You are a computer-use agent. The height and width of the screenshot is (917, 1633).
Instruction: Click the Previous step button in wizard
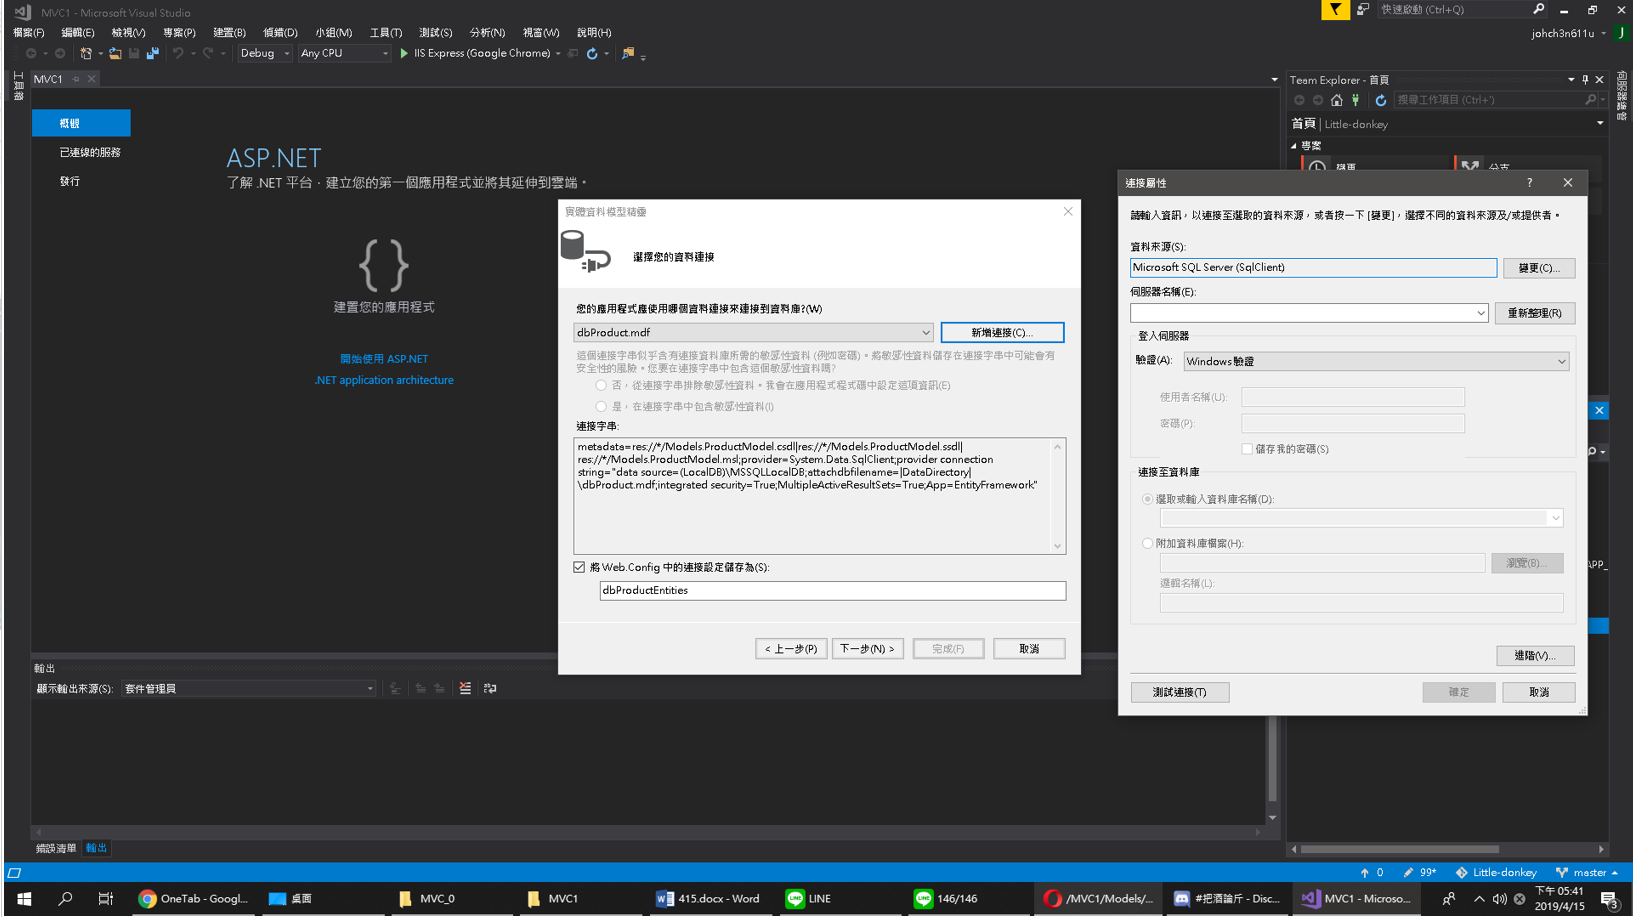click(791, 649)
